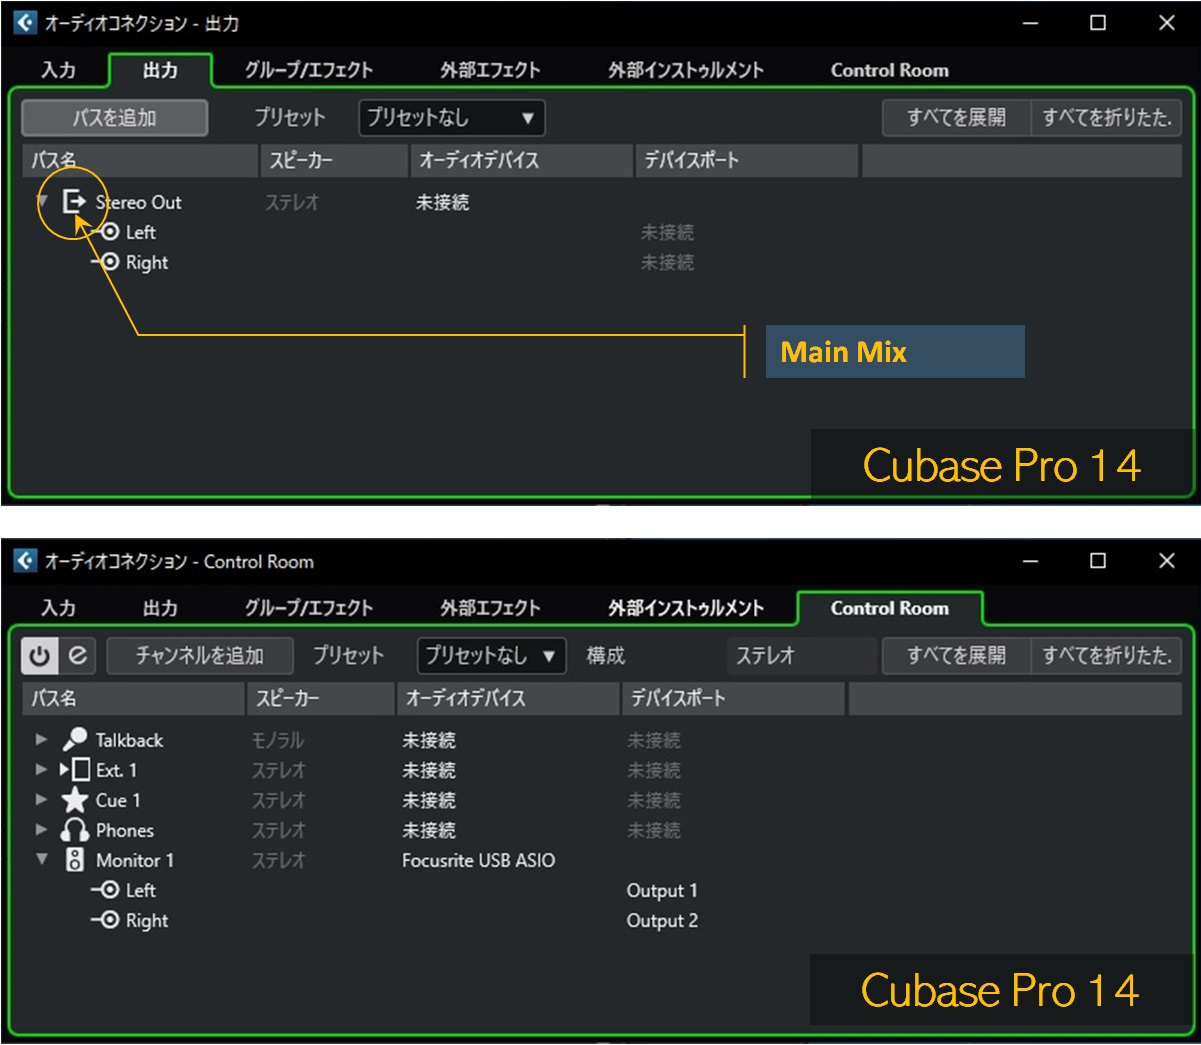The height and width of the screenshot is (1045, 1201).
Task: Expand the Ext. 1 channel row
Action: pyautogui.click(x=41, y=770)
